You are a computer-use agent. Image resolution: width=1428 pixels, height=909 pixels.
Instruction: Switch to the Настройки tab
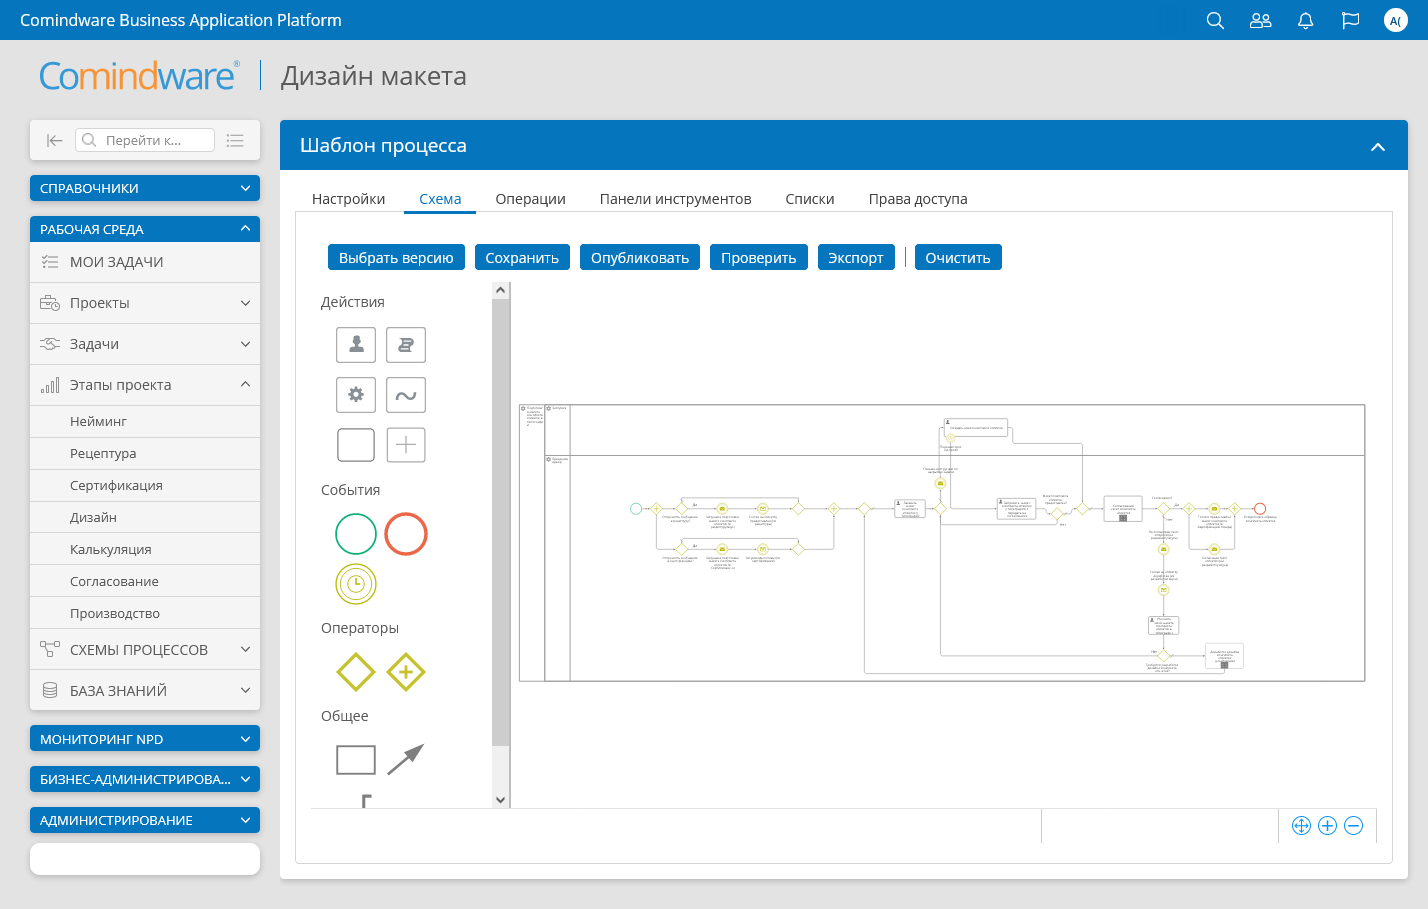pyautogui.click(x=348, y=199)
